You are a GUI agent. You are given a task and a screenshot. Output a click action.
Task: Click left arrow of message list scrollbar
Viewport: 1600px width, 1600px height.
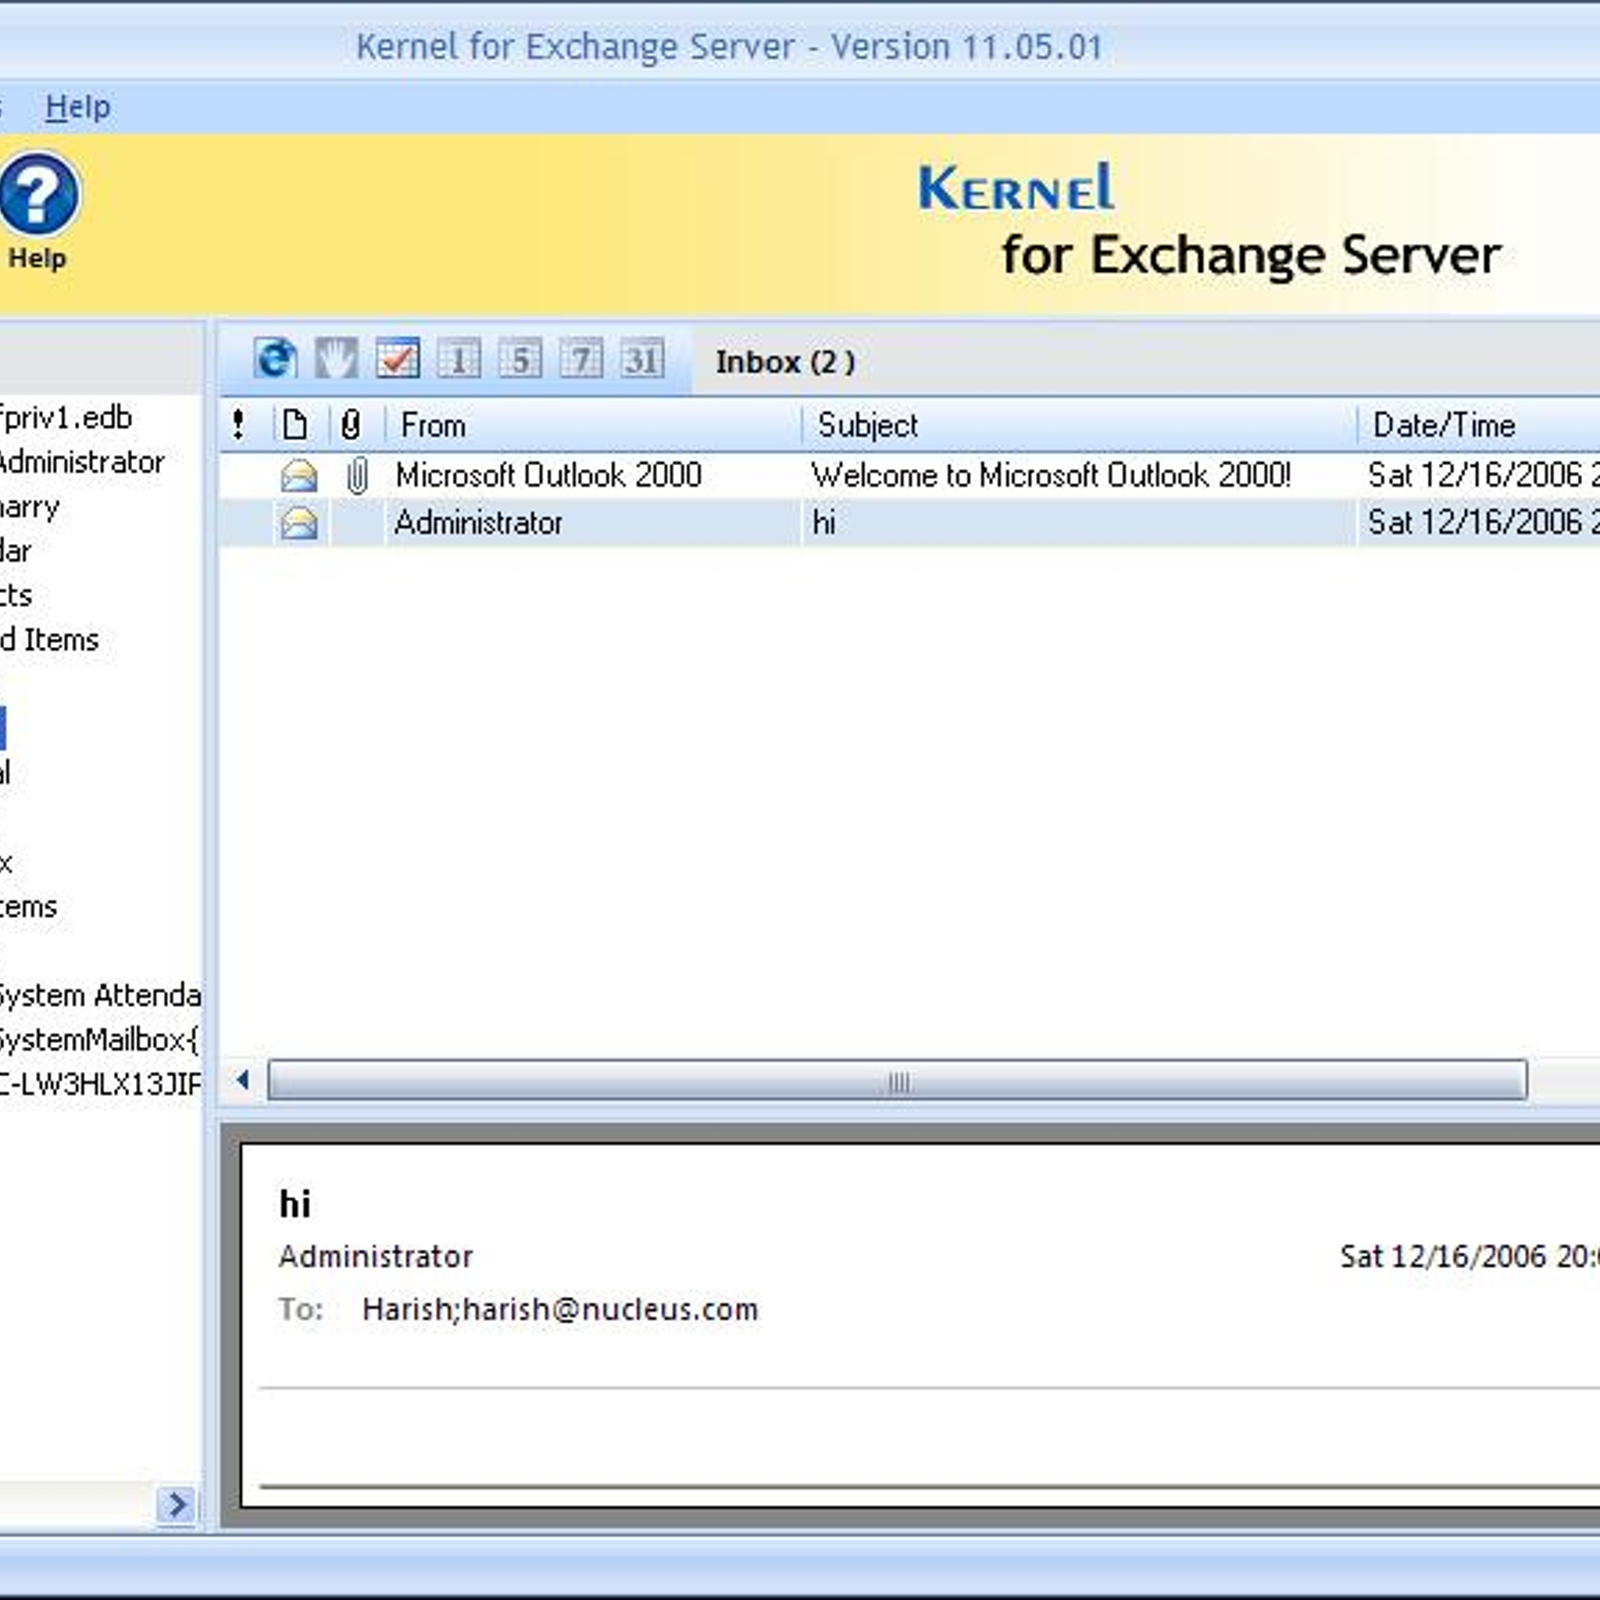[x=243, y=1081]
